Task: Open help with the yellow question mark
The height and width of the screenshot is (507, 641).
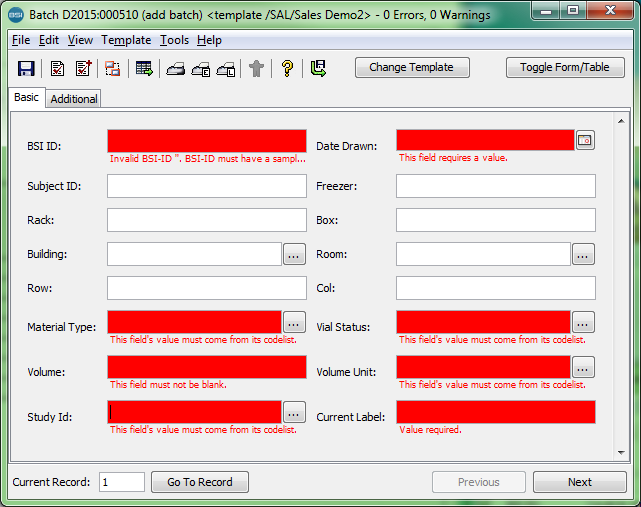Action: pos(287,68)
